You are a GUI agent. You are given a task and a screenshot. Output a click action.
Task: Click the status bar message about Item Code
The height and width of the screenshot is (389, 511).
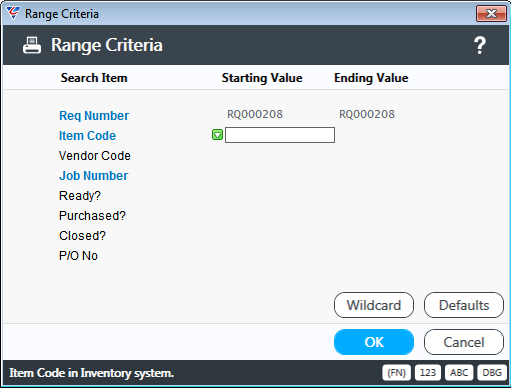coord(91,373)
